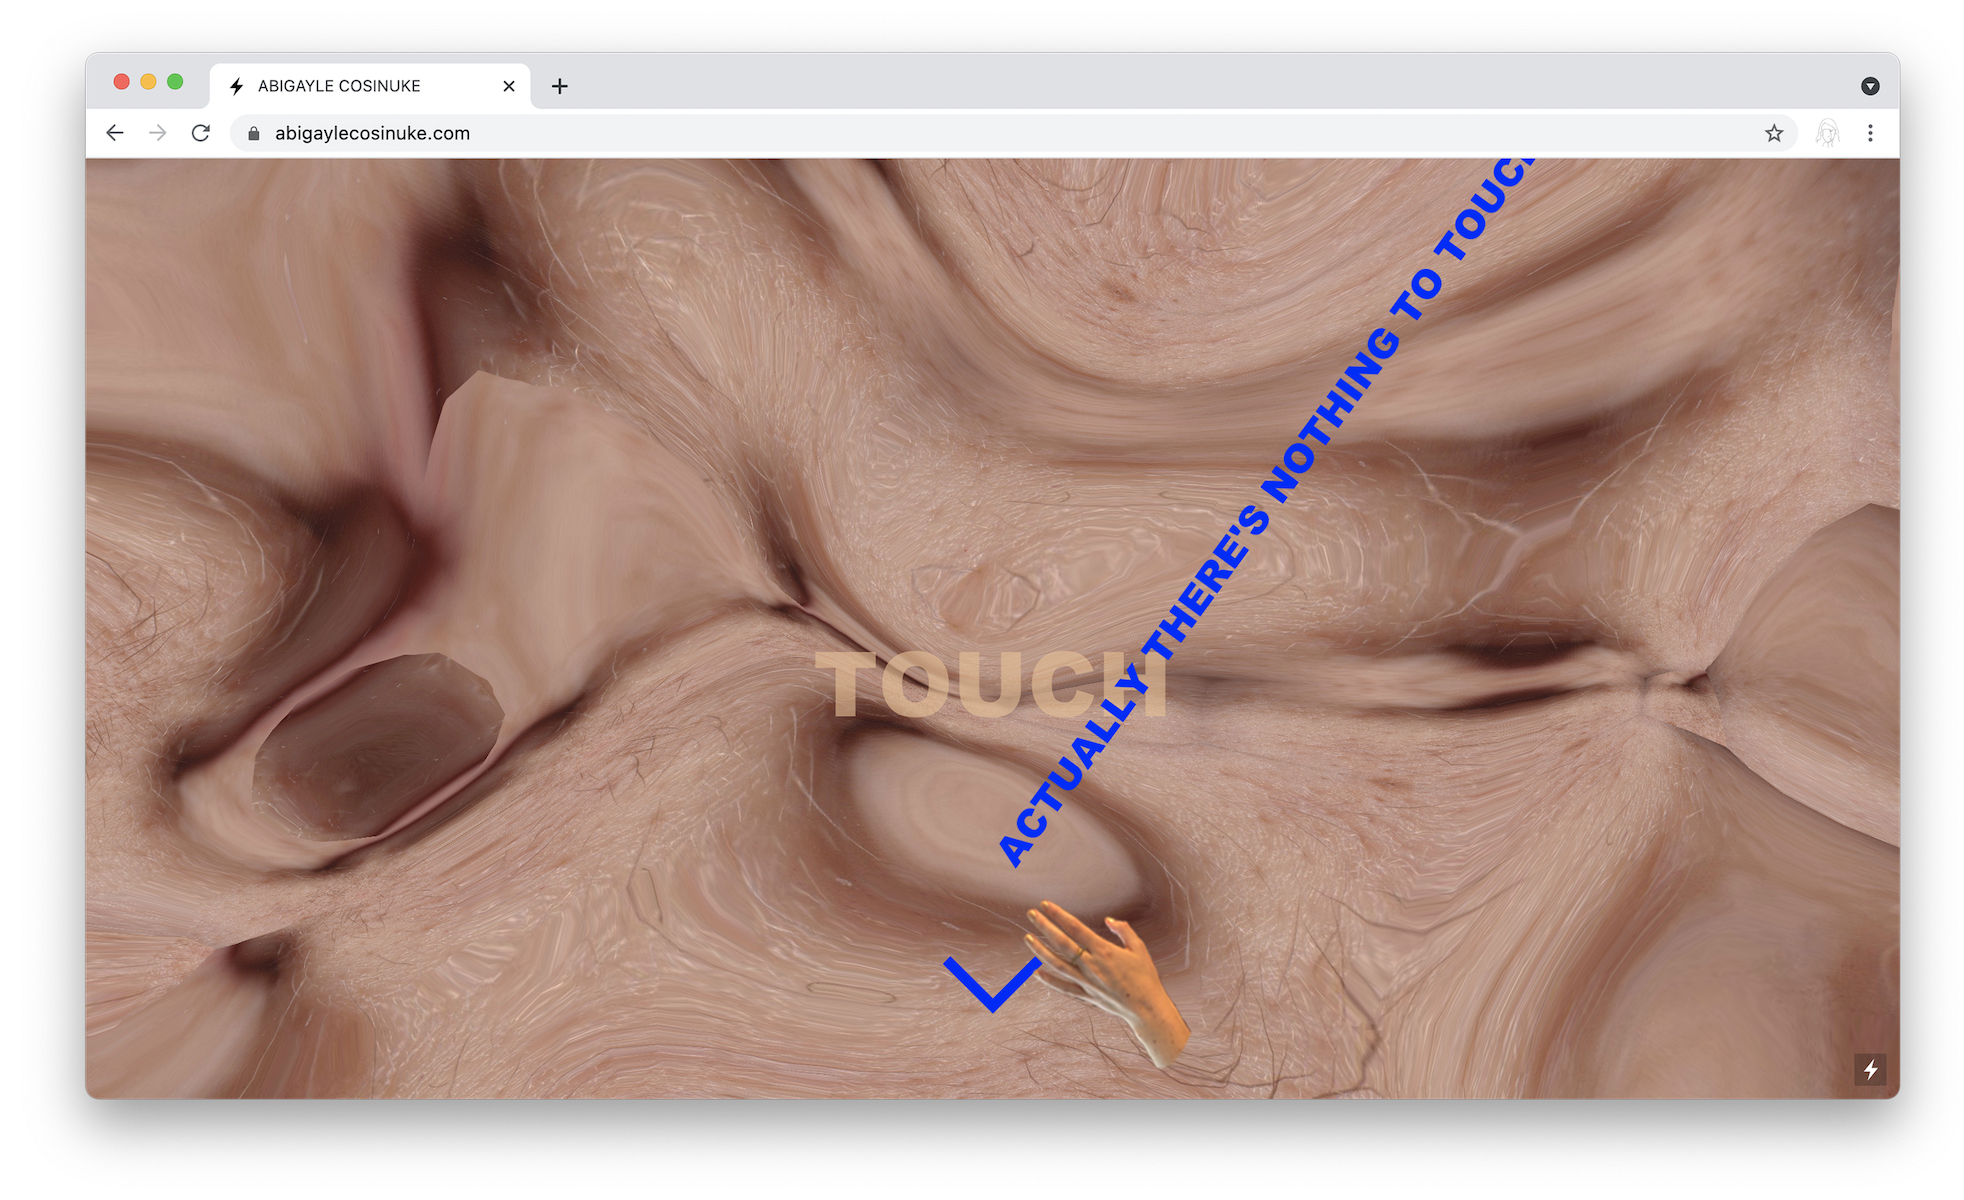This screenshot has width=1964, height=1200.
Task: Click the forward navigation arrow
Action: [158, 133]
